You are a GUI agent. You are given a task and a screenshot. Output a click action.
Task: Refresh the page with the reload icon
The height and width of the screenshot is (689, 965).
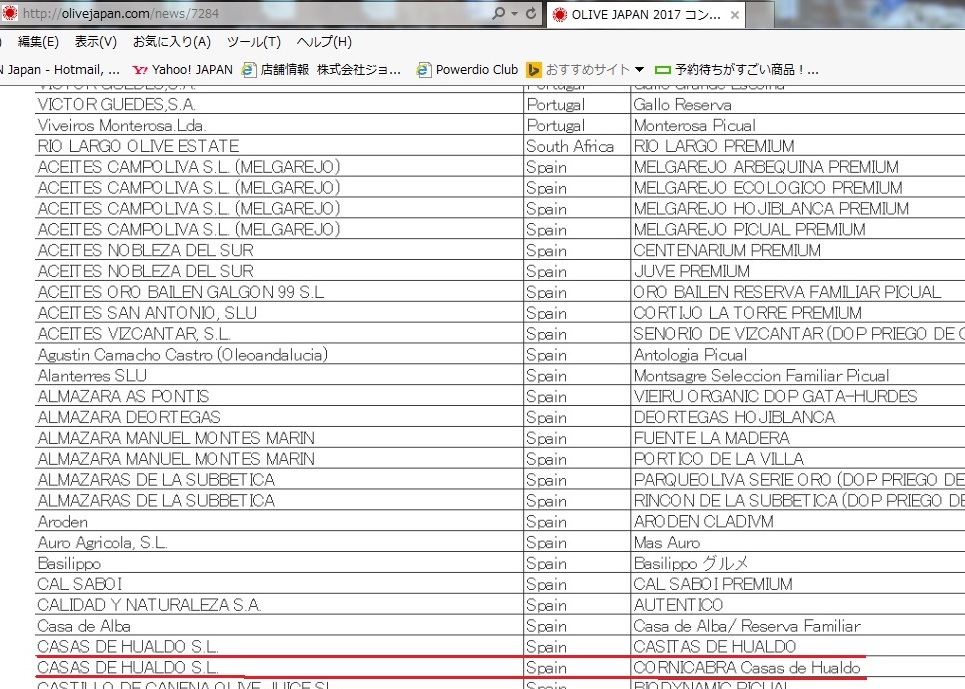click(x=531, y=13)
